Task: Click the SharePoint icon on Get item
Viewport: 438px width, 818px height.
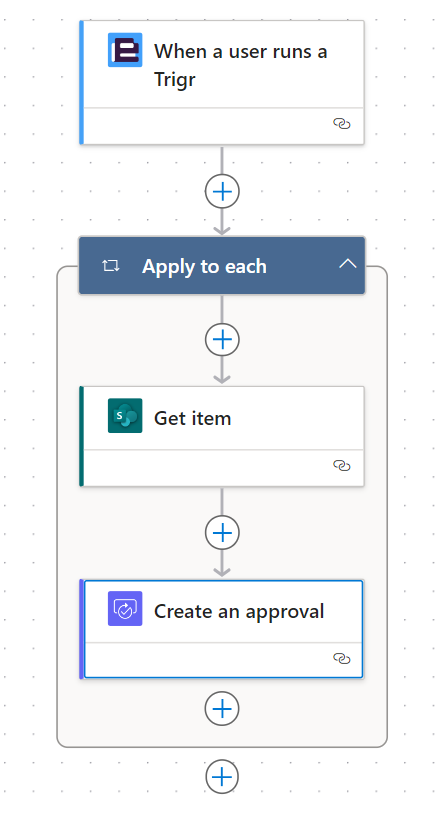Action: tap(125, 416)
